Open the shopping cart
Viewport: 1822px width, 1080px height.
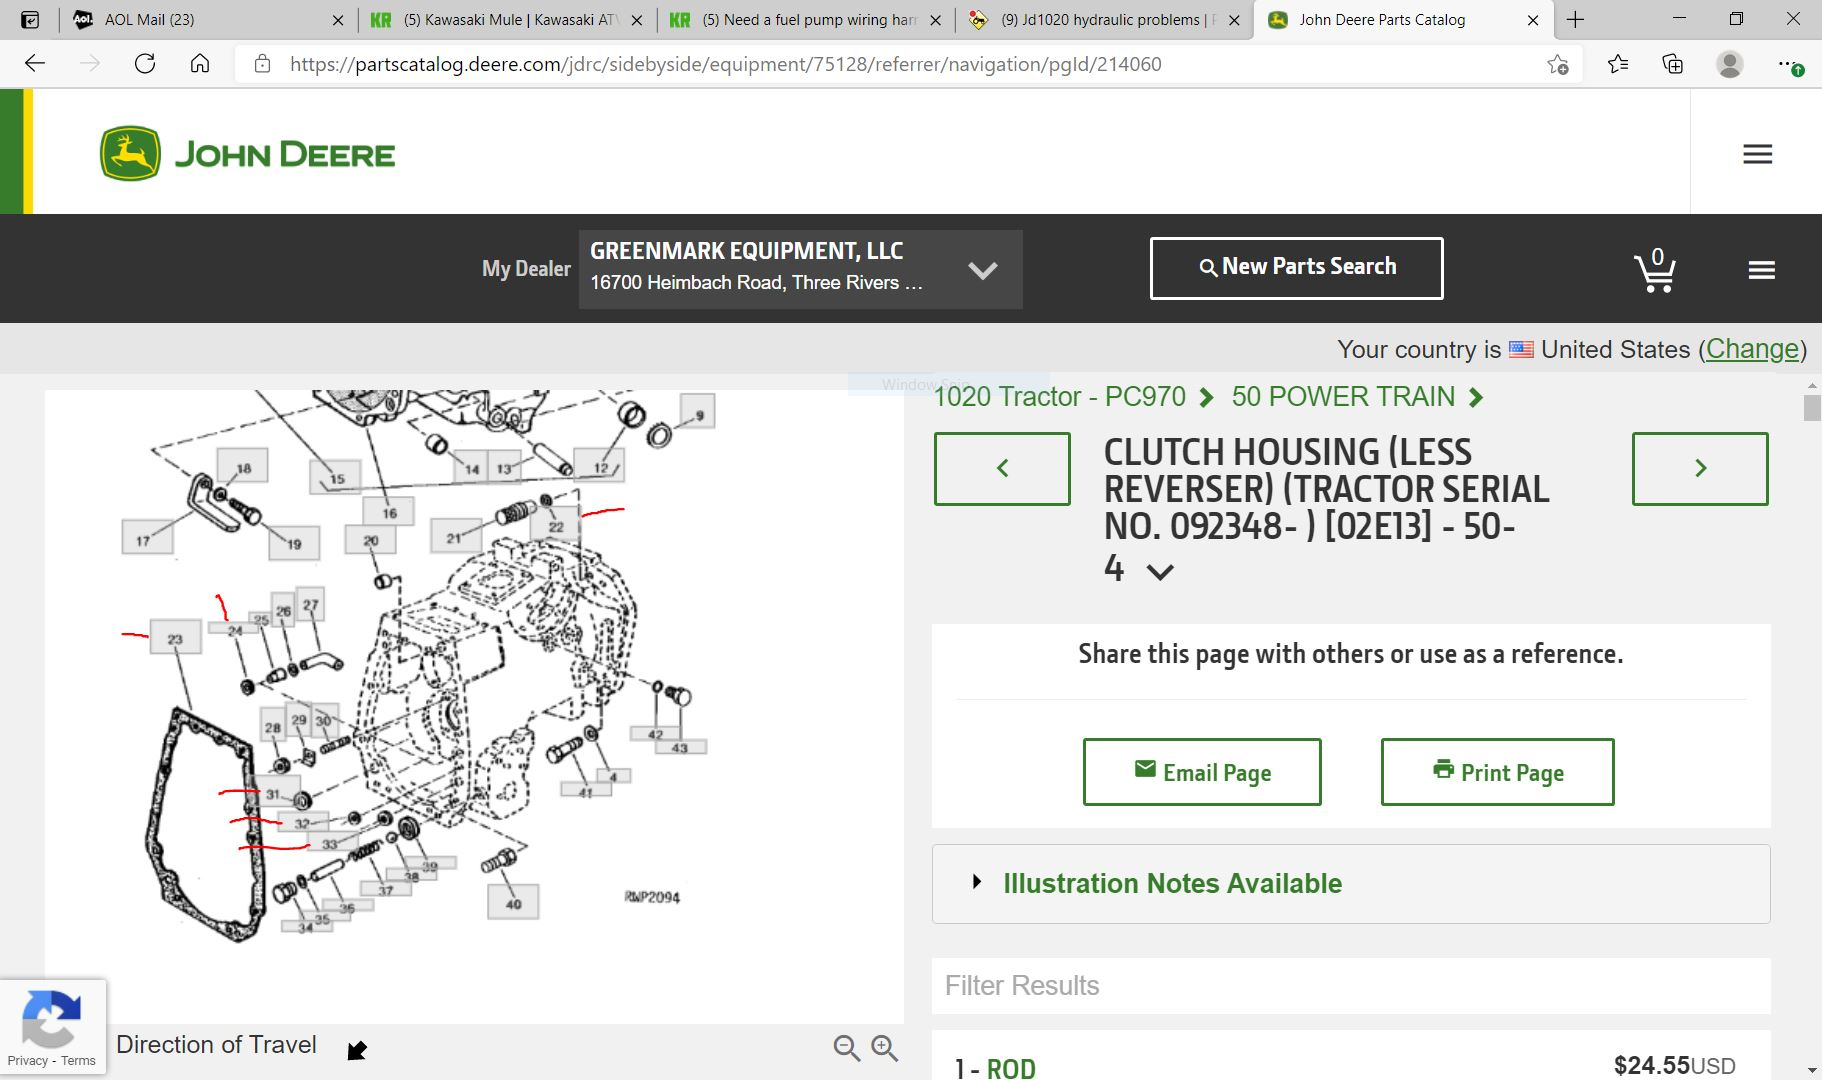point(1655,270)
